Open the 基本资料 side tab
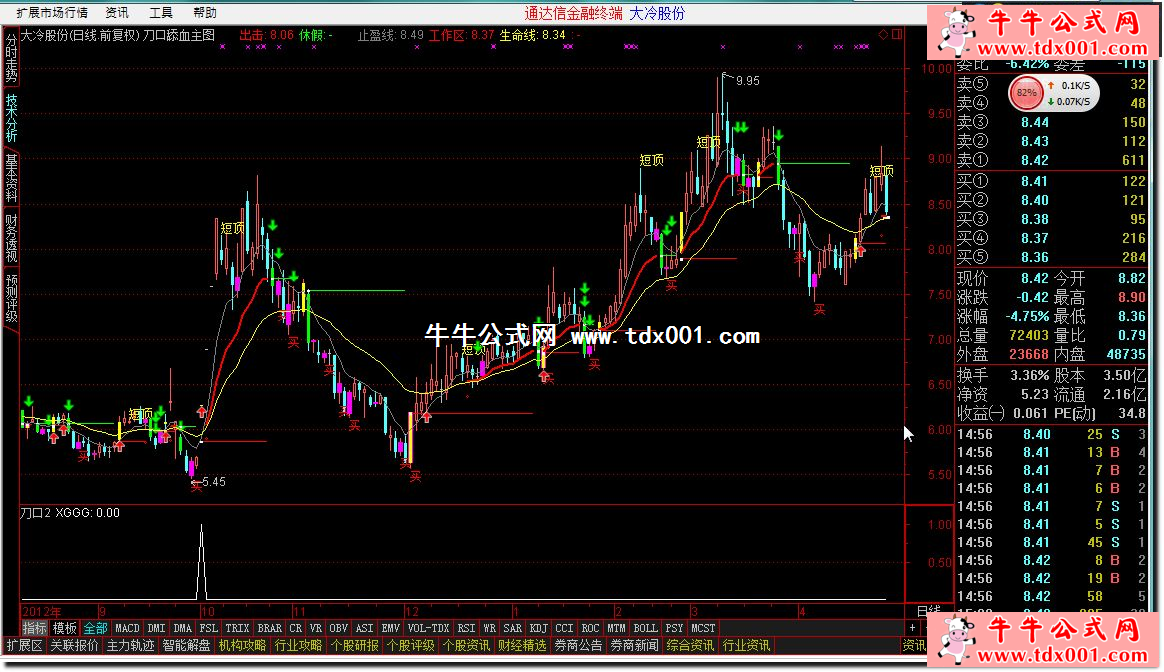1164x672 pixels. click(11, 177)
